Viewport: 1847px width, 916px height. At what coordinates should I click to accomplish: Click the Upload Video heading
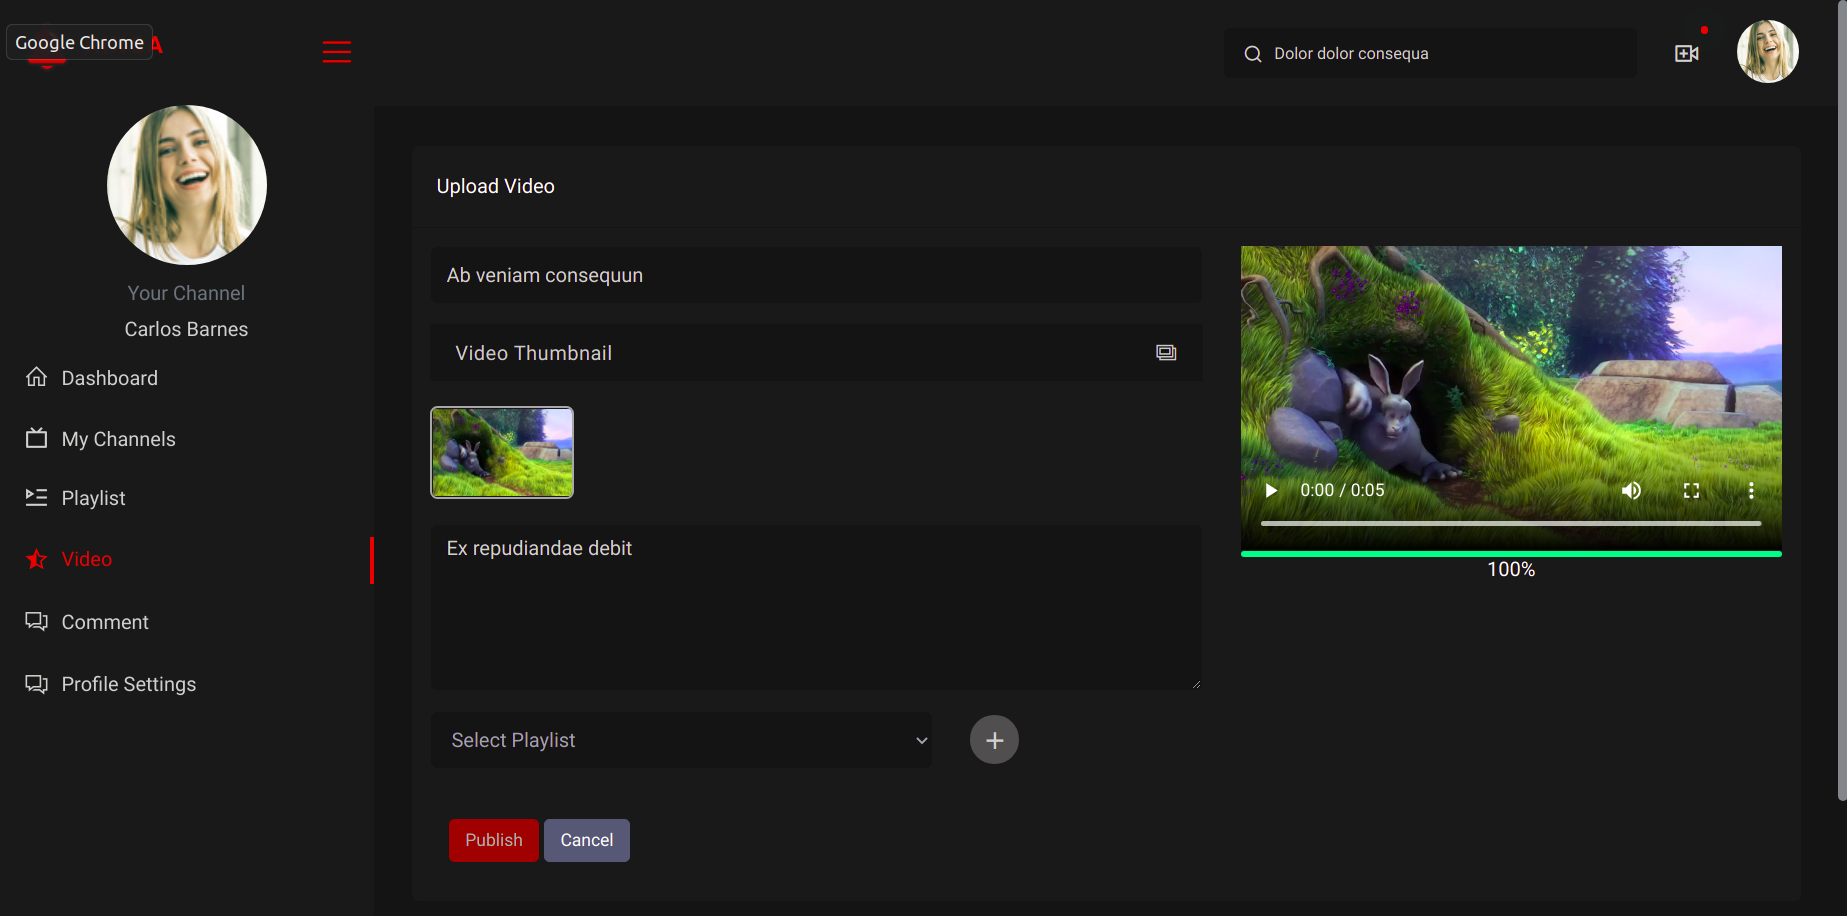click(x=496, y=186)
